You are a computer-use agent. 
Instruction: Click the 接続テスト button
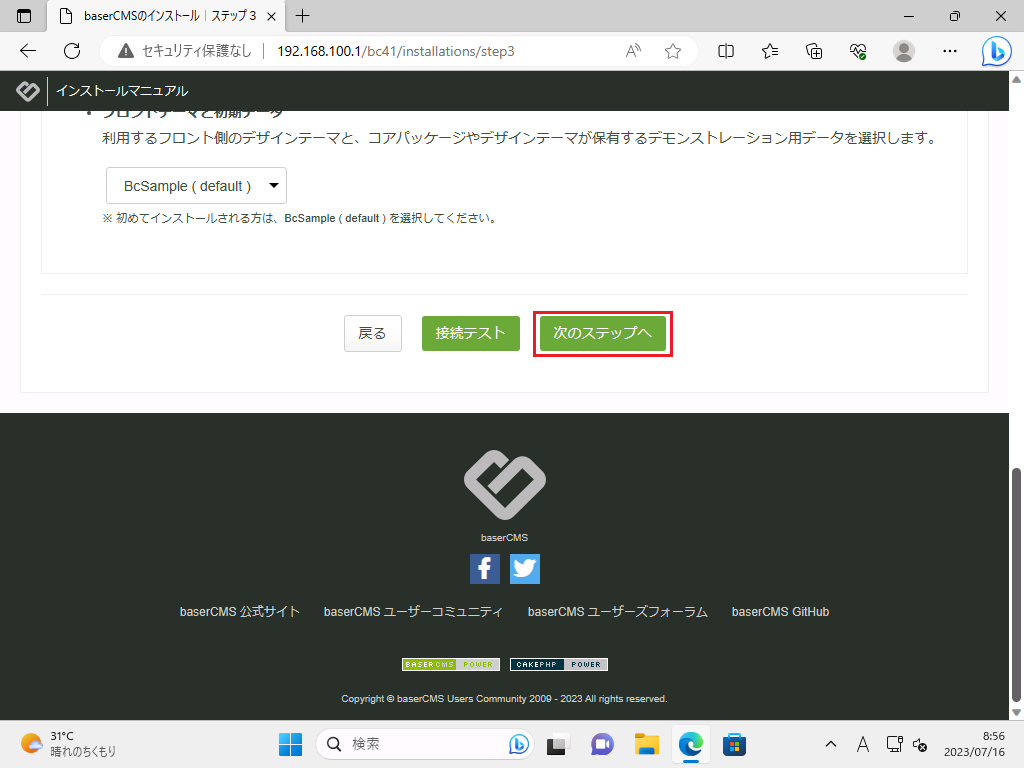tap(471, 333)
